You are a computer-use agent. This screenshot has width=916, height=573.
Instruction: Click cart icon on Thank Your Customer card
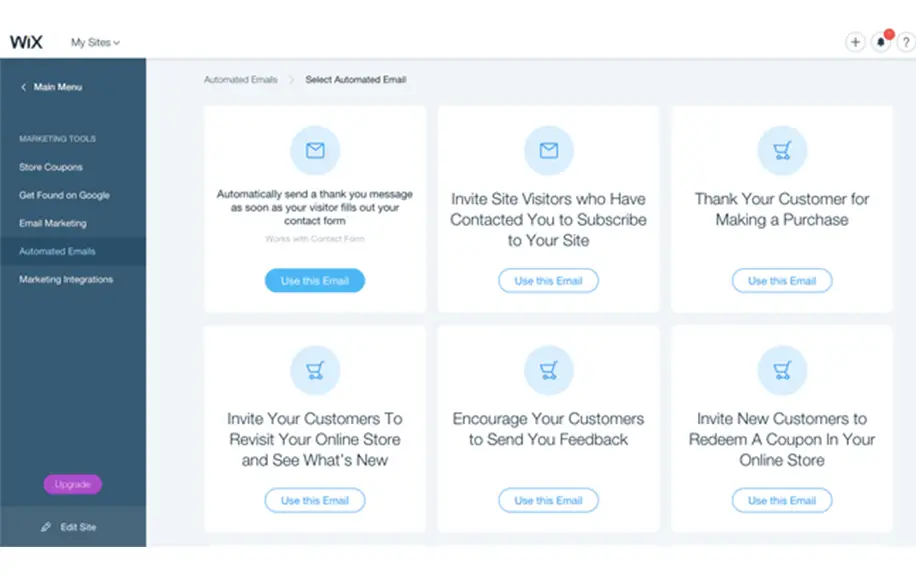(x=782, y=150)
